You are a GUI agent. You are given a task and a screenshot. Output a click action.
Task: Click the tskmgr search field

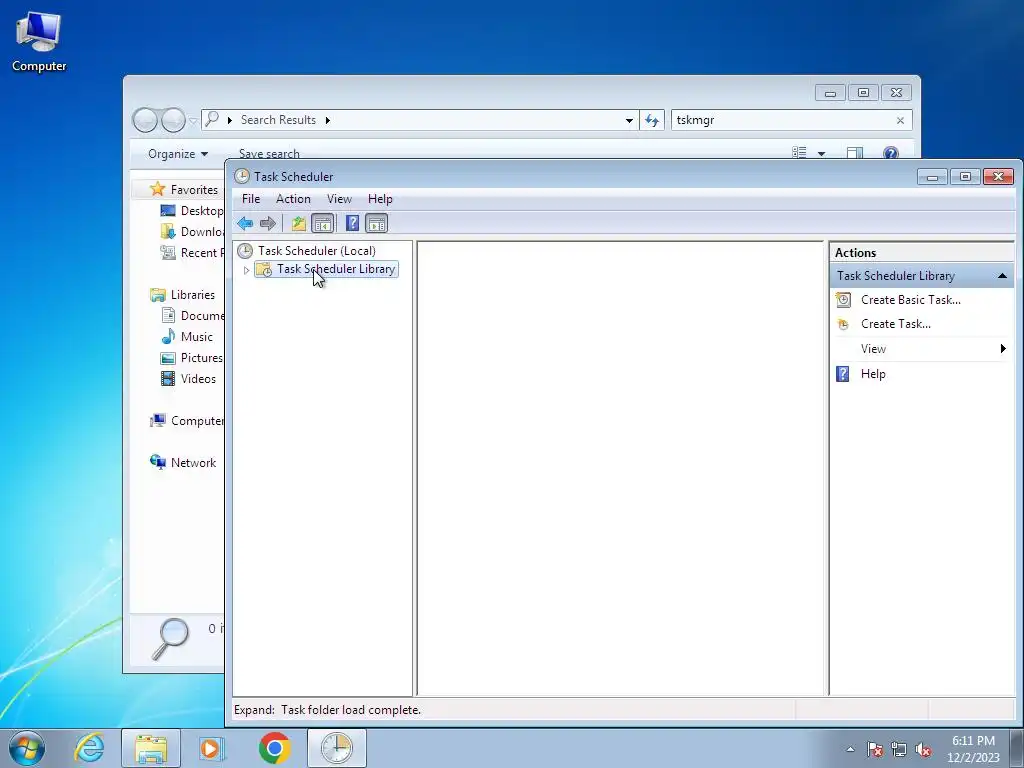tap(782, 120)
